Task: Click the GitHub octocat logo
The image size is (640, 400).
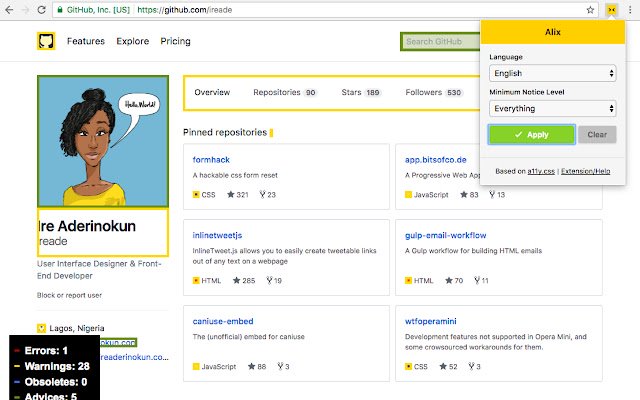Action: (x=46, y=41)
